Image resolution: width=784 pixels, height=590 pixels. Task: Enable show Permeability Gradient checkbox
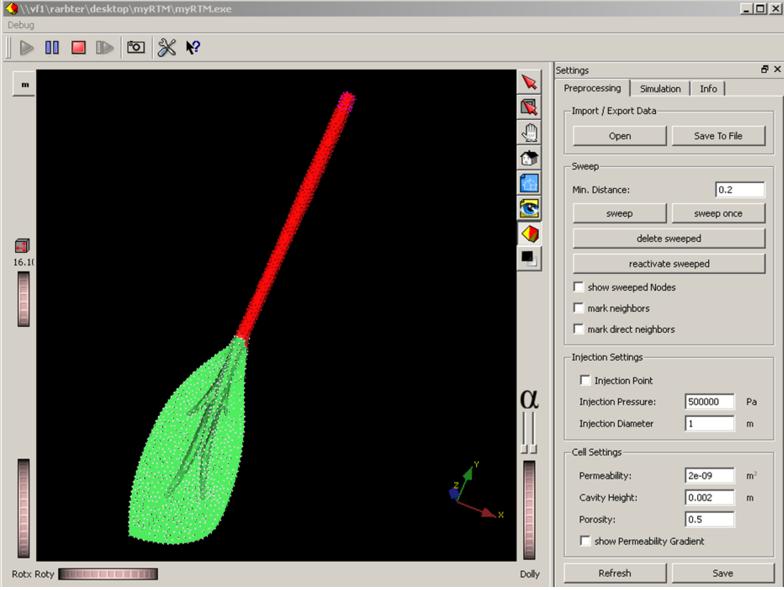tap(585, 541)
